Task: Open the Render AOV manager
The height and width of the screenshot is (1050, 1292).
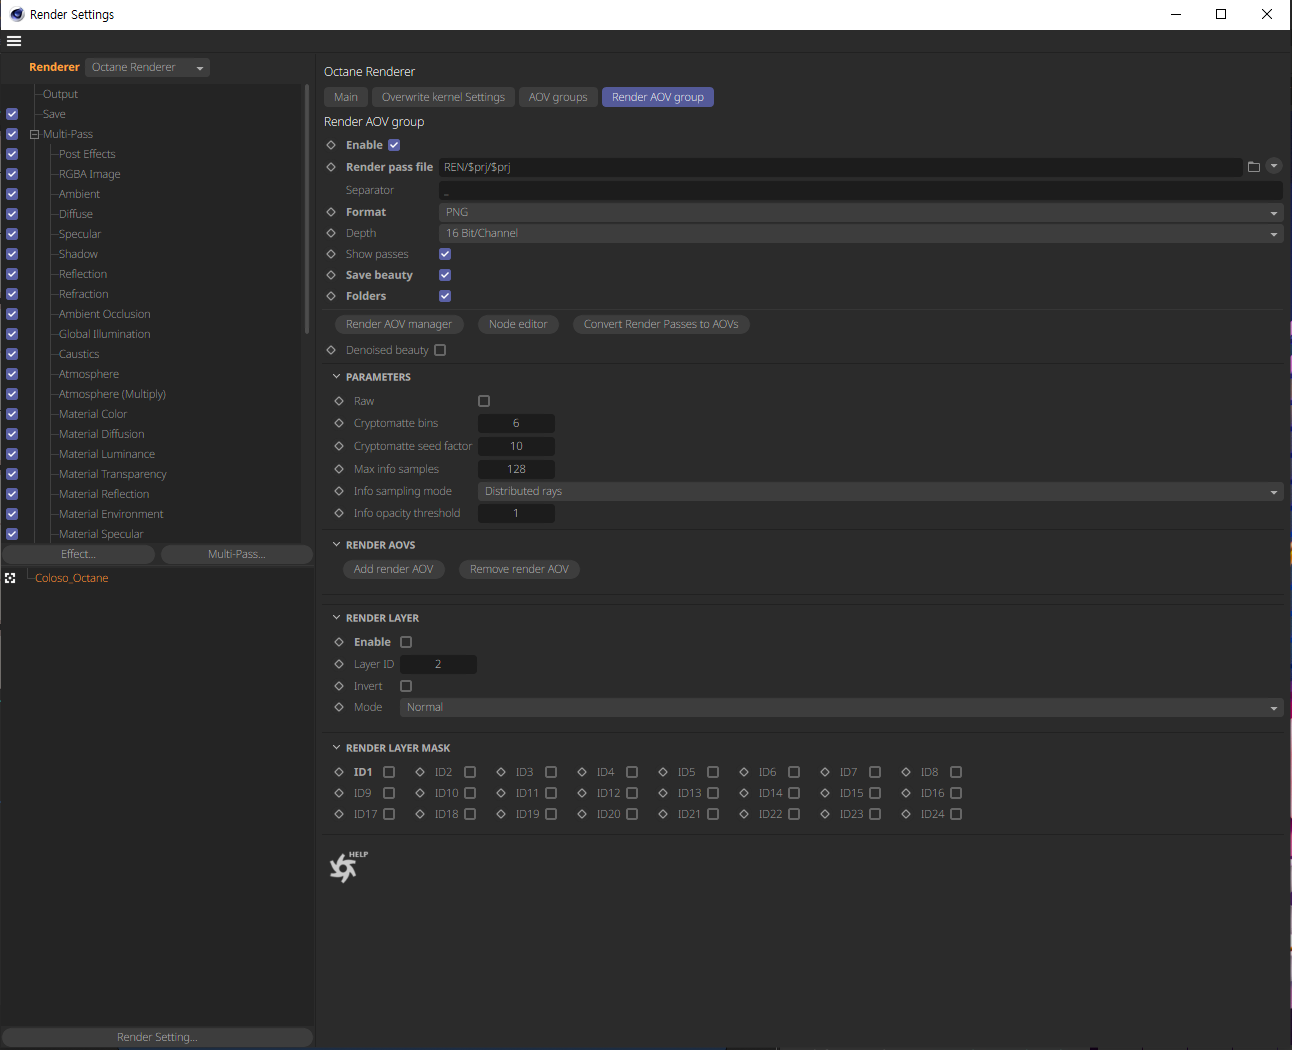Action: click(399, 324)
